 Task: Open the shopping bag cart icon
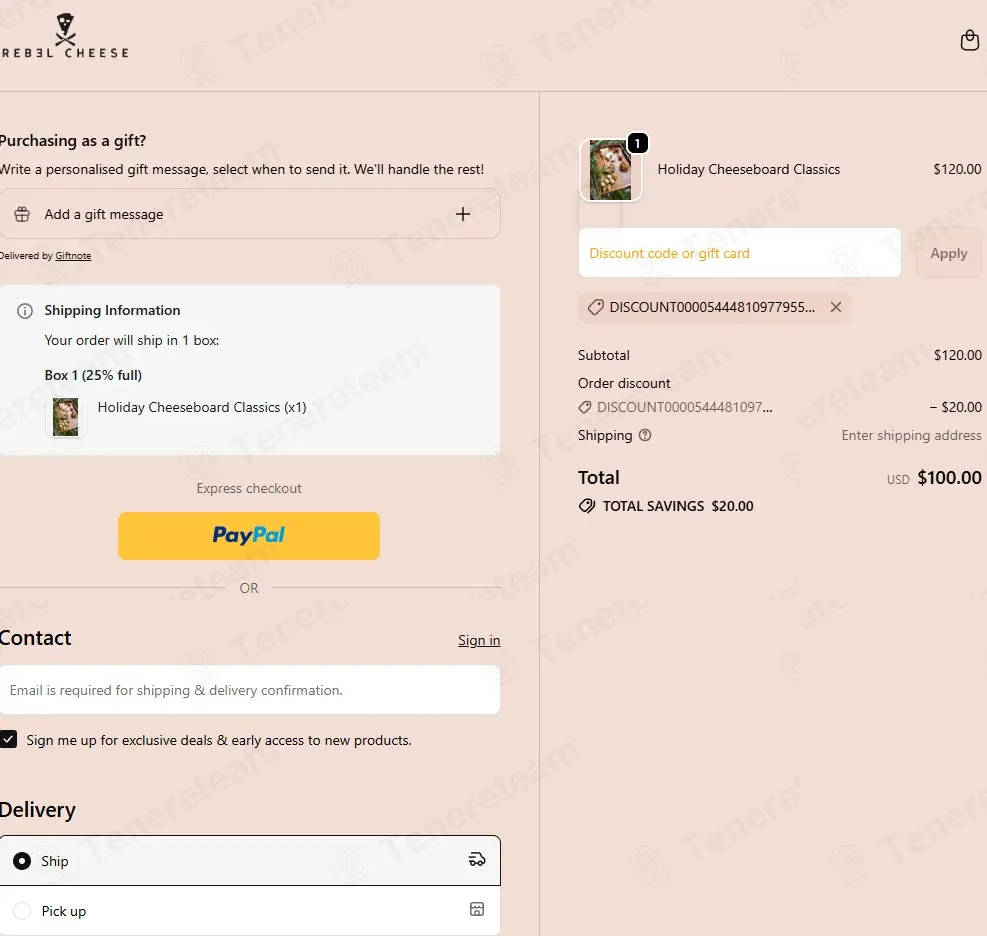point(969,40)
